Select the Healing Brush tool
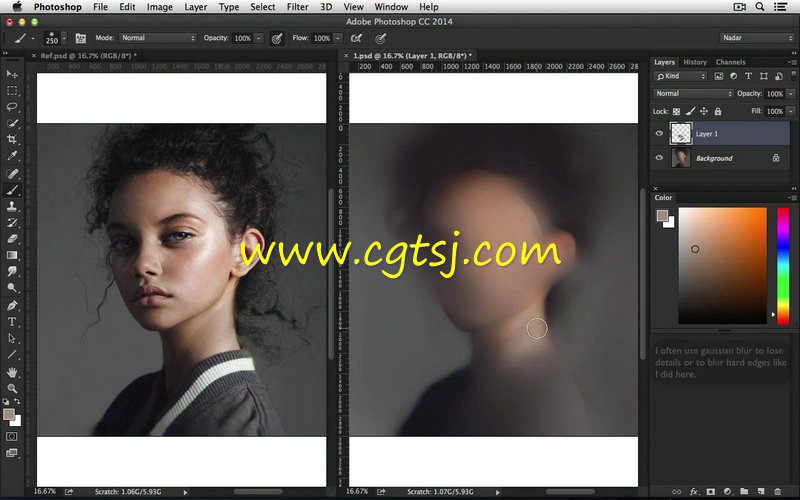 point(12,173)
